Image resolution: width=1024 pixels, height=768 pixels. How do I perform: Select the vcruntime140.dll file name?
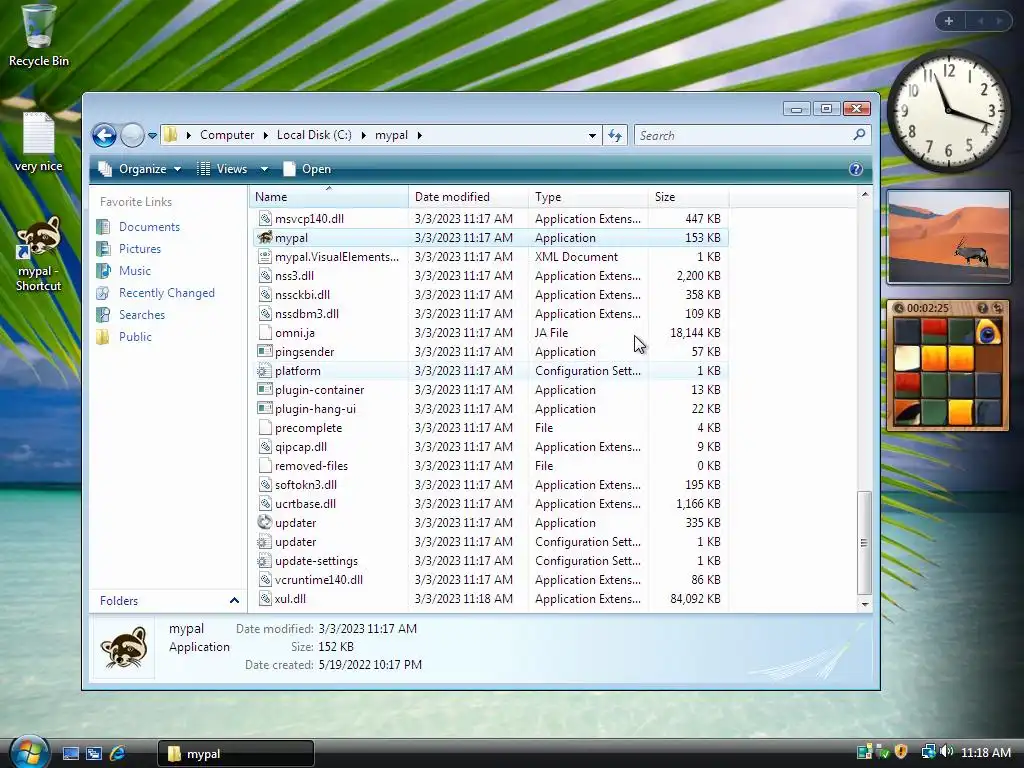tap(318, 580)
